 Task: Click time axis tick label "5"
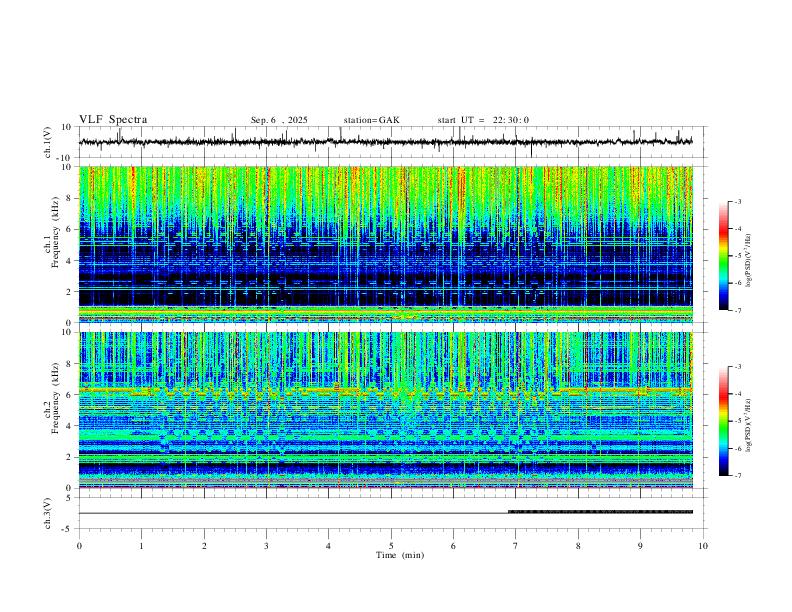coord(391,546)
